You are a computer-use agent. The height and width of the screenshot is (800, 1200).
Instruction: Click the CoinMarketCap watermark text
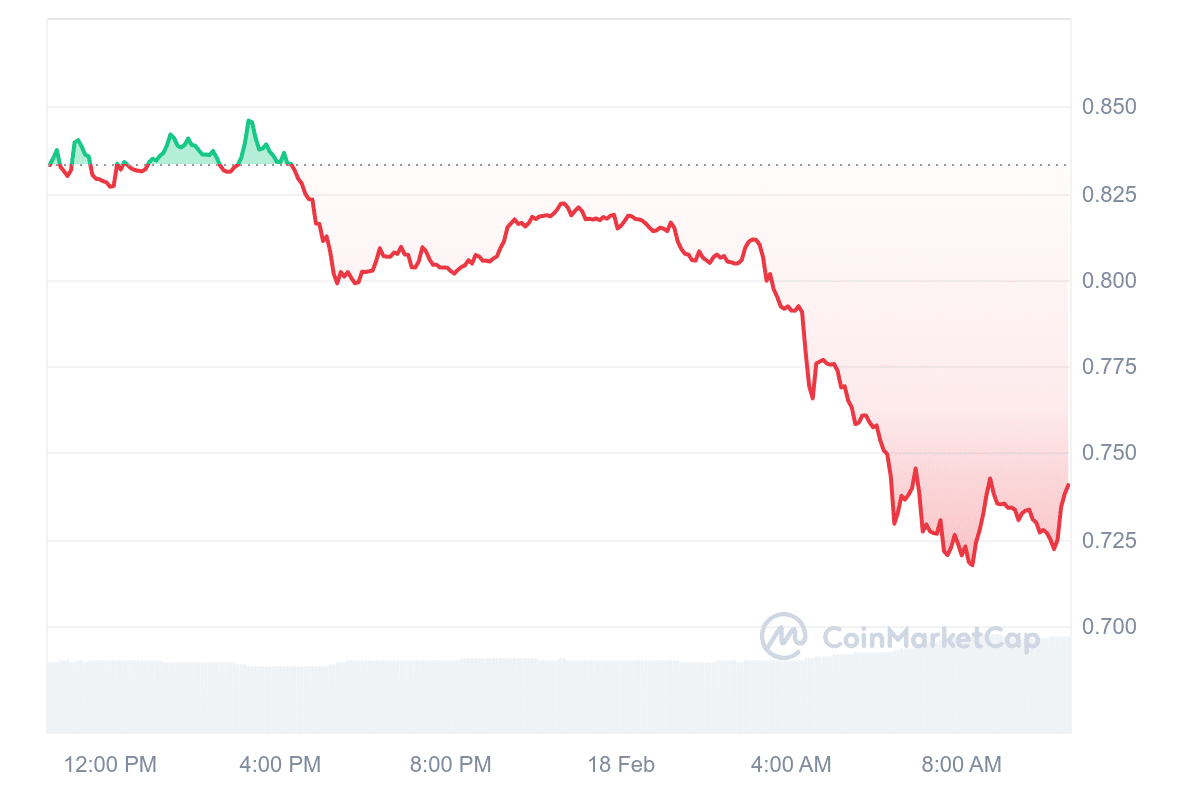coord(931,637)
